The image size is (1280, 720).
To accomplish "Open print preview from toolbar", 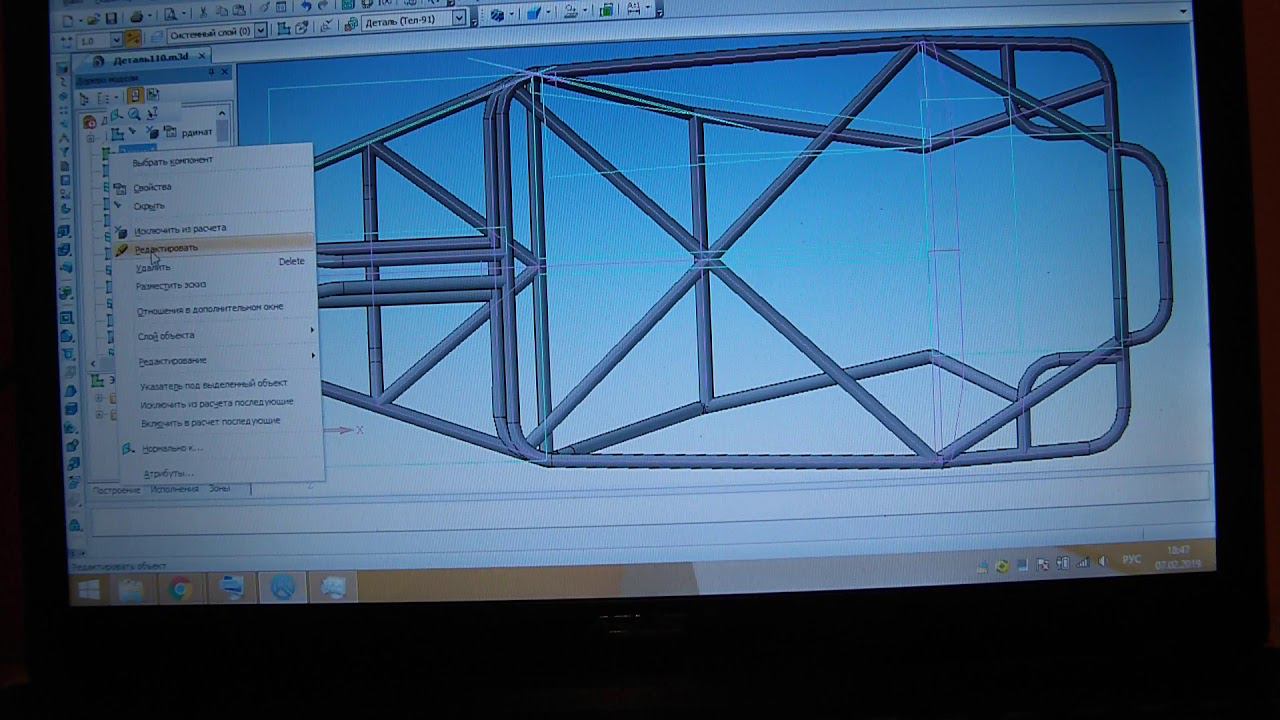I will point(170,15).
